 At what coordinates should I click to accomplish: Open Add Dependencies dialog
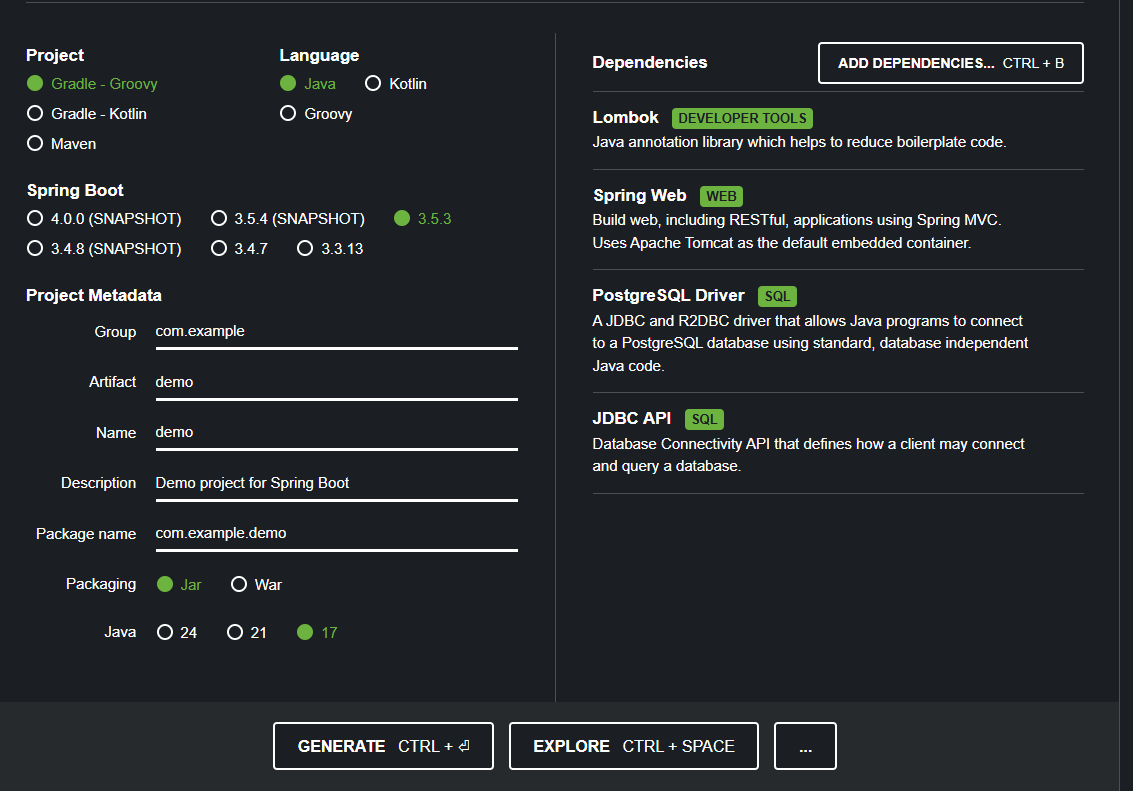point(951,63)
